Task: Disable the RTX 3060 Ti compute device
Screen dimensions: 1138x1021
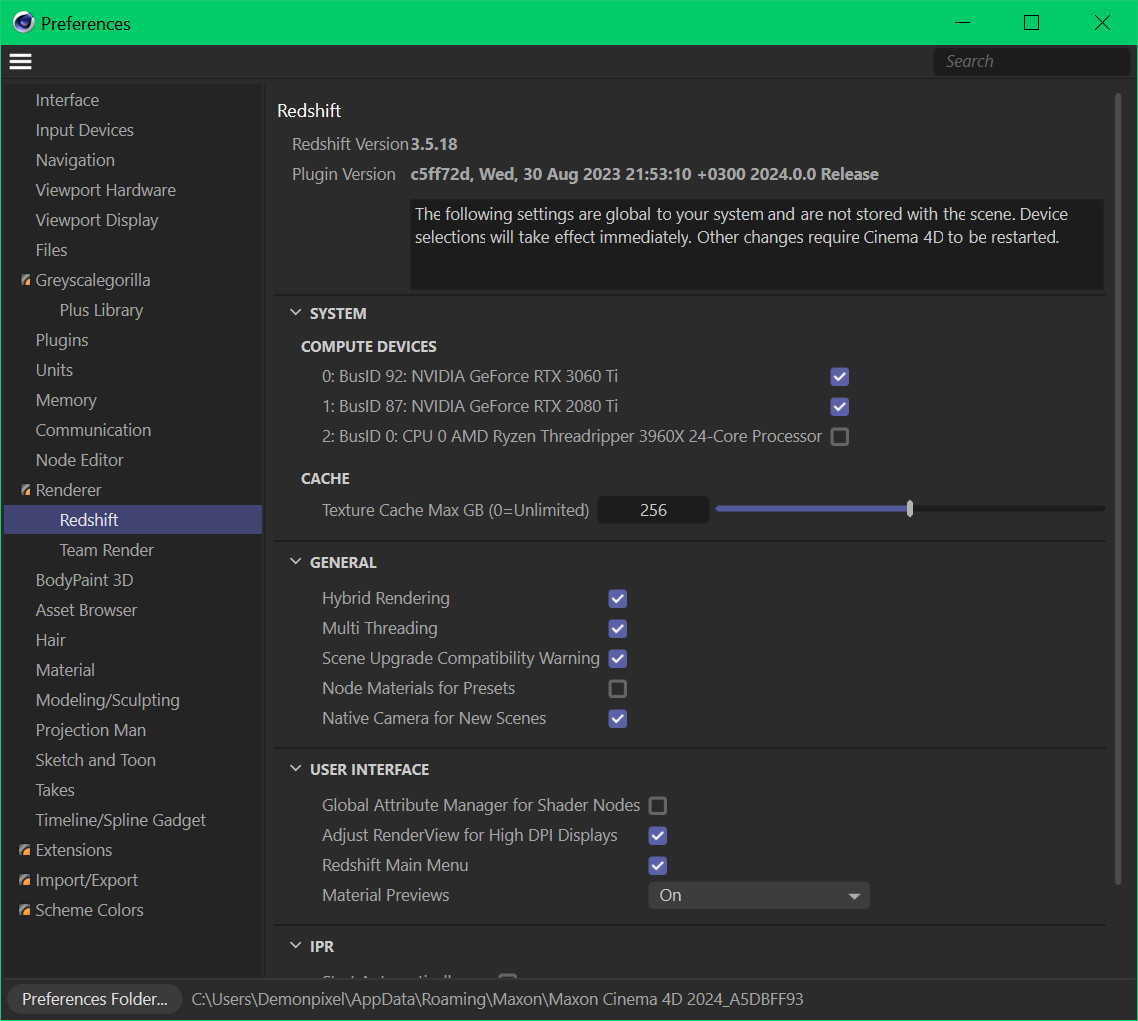Action: [840, 377]
